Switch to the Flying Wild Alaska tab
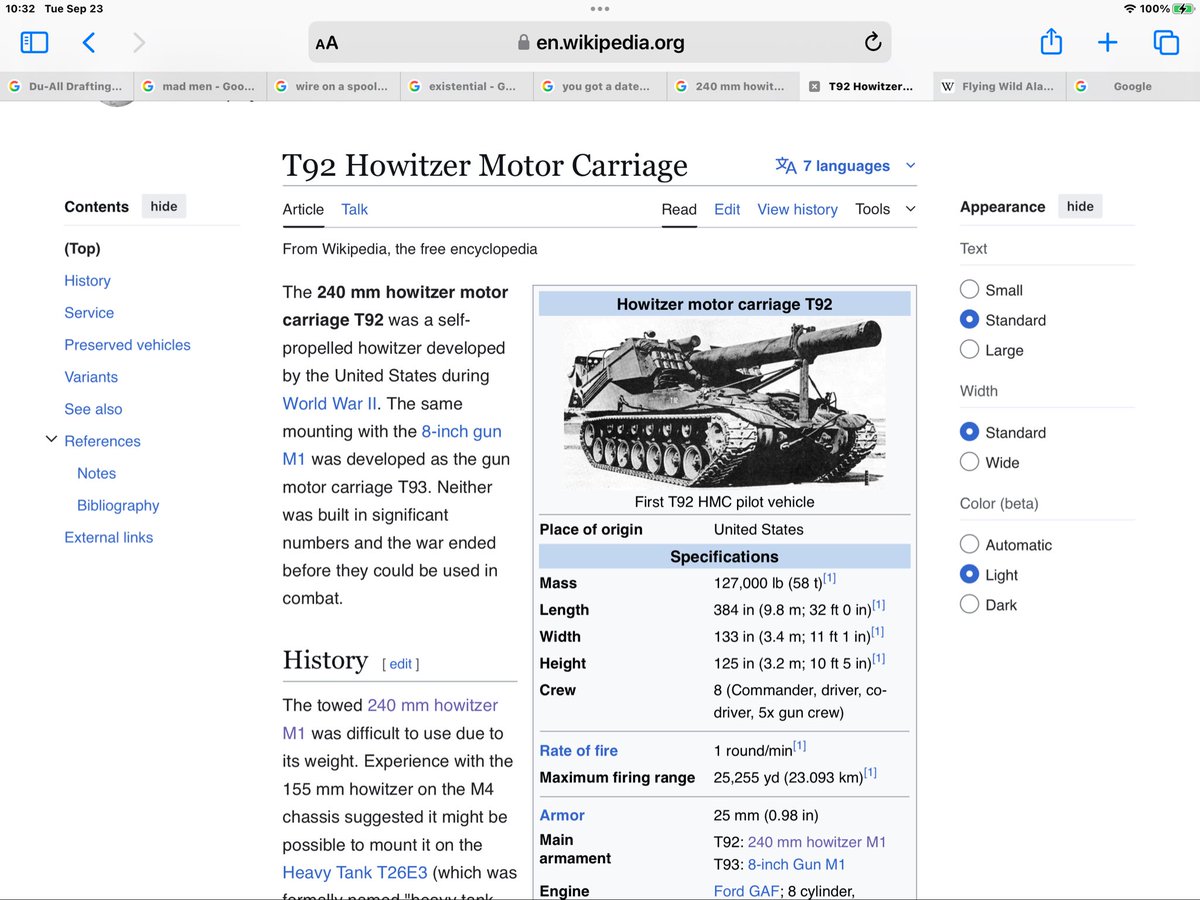This screenshot has height=900, width=1200. 999,87
